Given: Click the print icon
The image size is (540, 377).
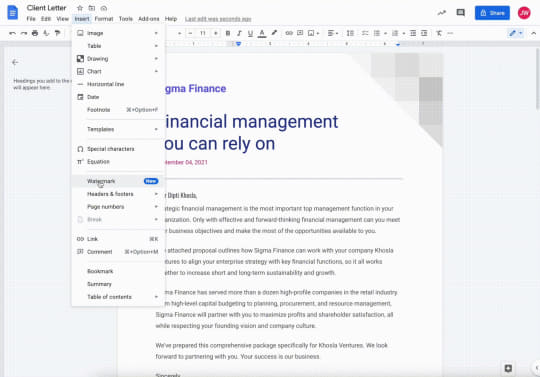Looking at the screenshot, I should click(x=35, y=33).
